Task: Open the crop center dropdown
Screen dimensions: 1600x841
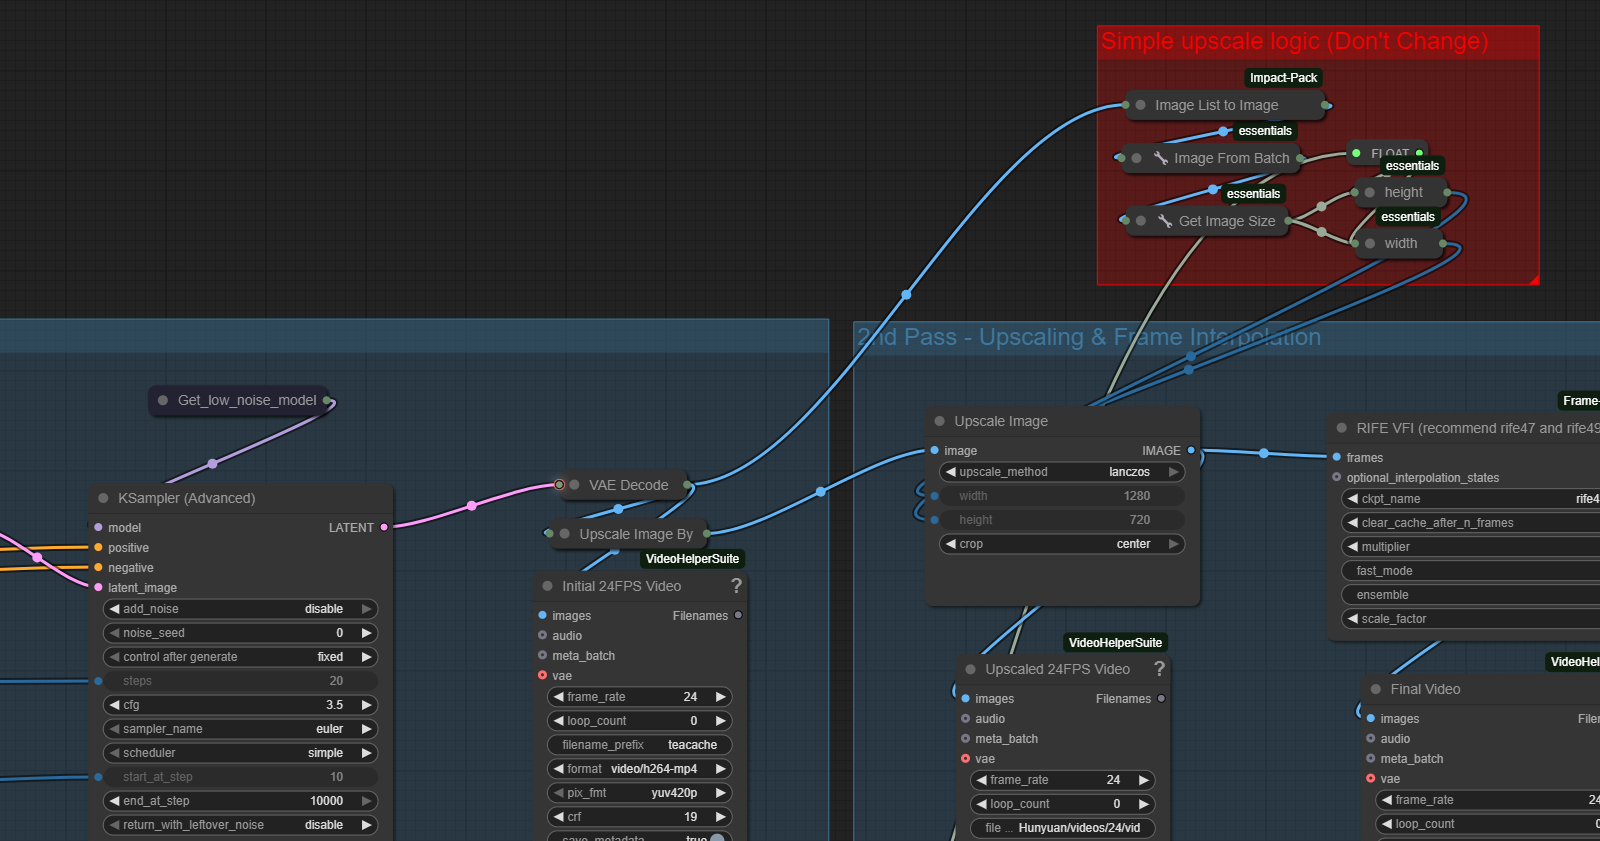Action: point(1062,544)
